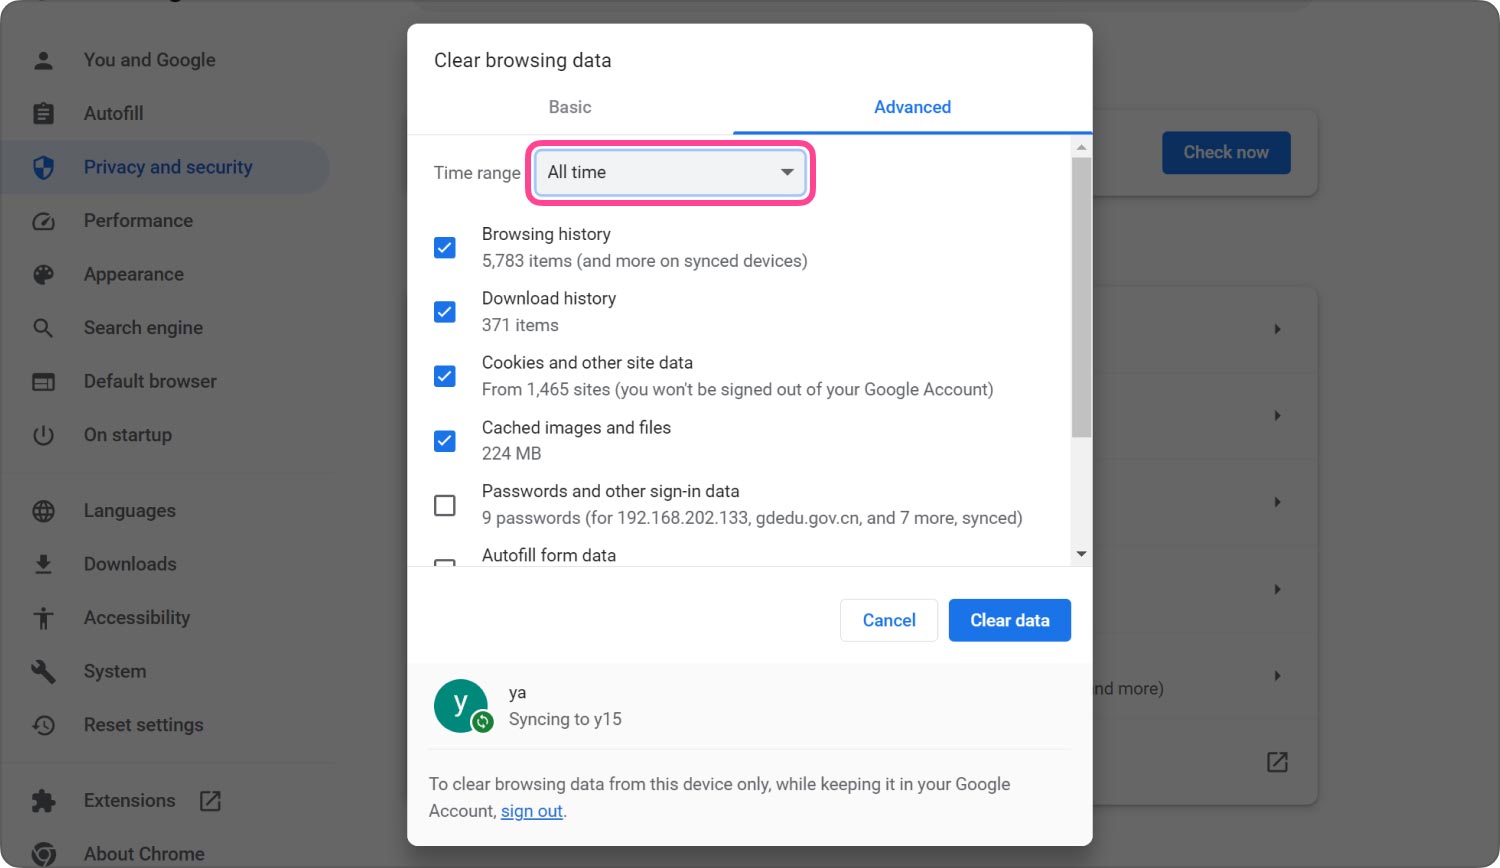Click the Accessibility figure icon
Screen dimensions: 1500x868
tap(43, 618)
